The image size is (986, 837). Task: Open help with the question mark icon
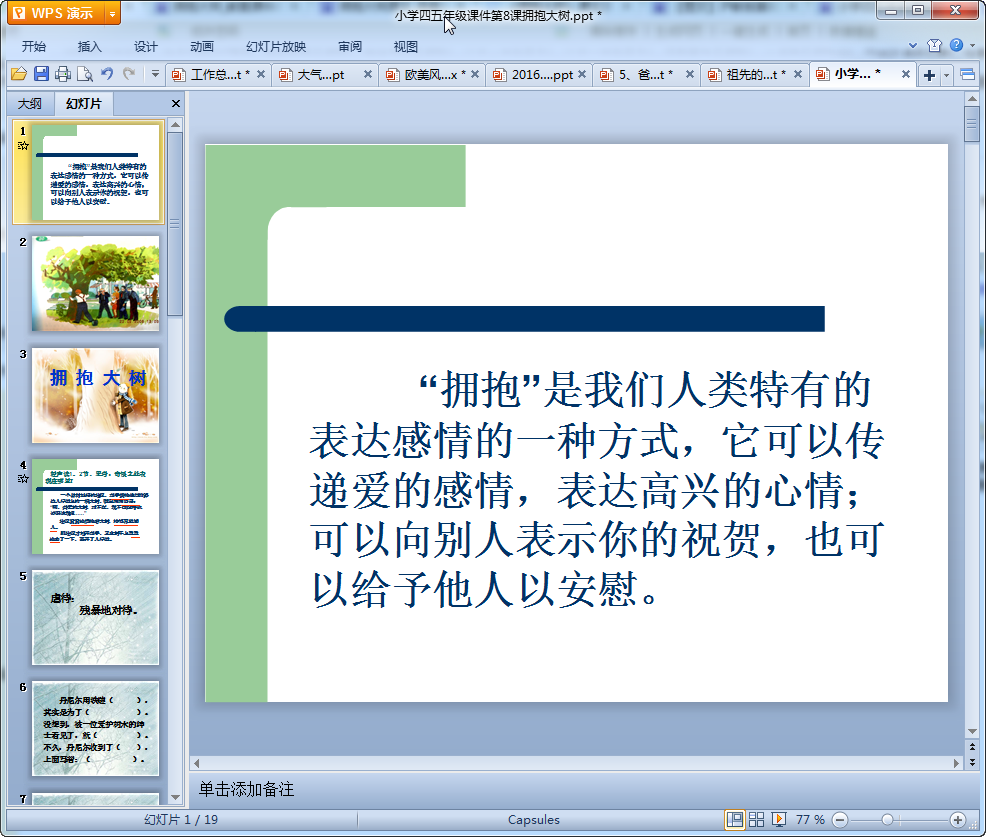(956, 45)
